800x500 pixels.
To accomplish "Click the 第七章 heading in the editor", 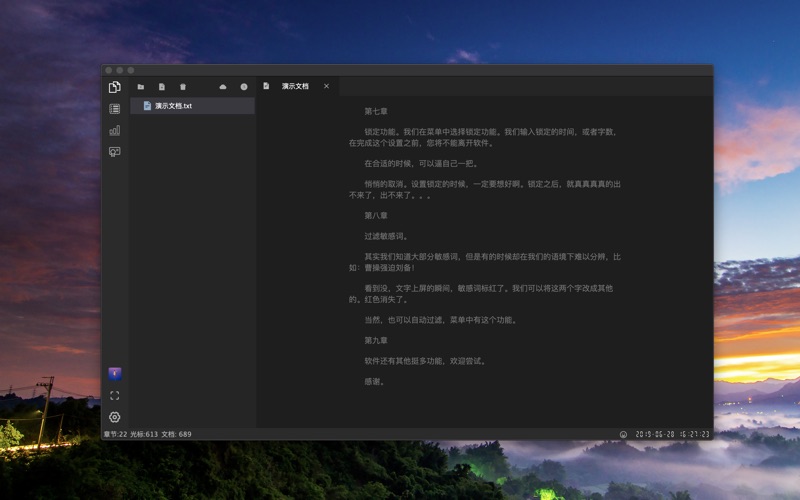I will coord(376,111).
